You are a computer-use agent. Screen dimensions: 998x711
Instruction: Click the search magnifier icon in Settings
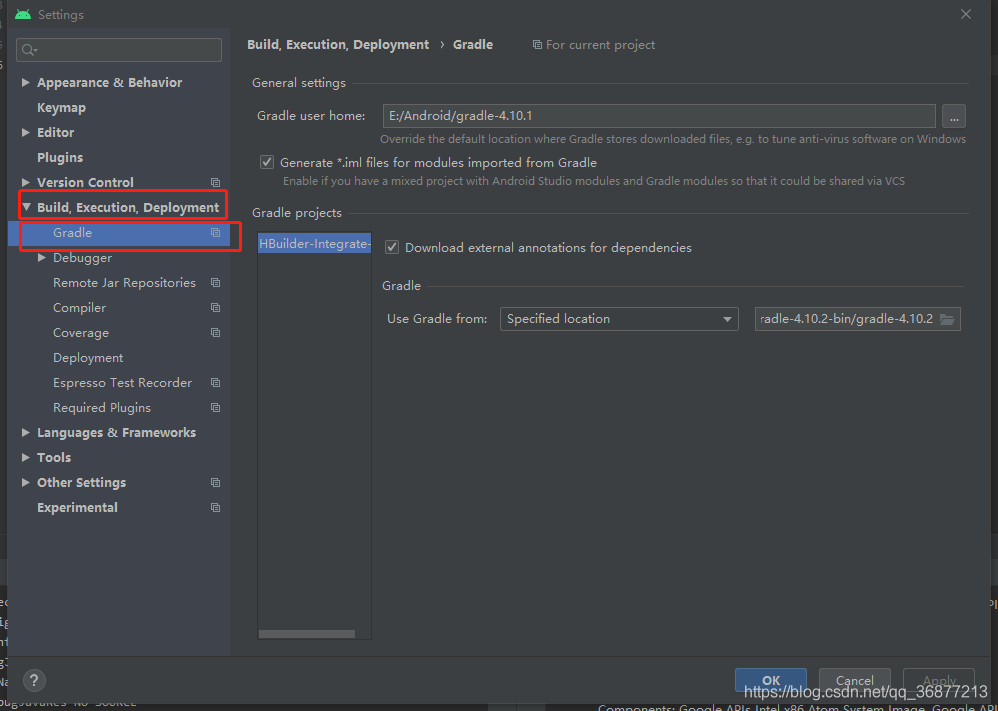29,50
